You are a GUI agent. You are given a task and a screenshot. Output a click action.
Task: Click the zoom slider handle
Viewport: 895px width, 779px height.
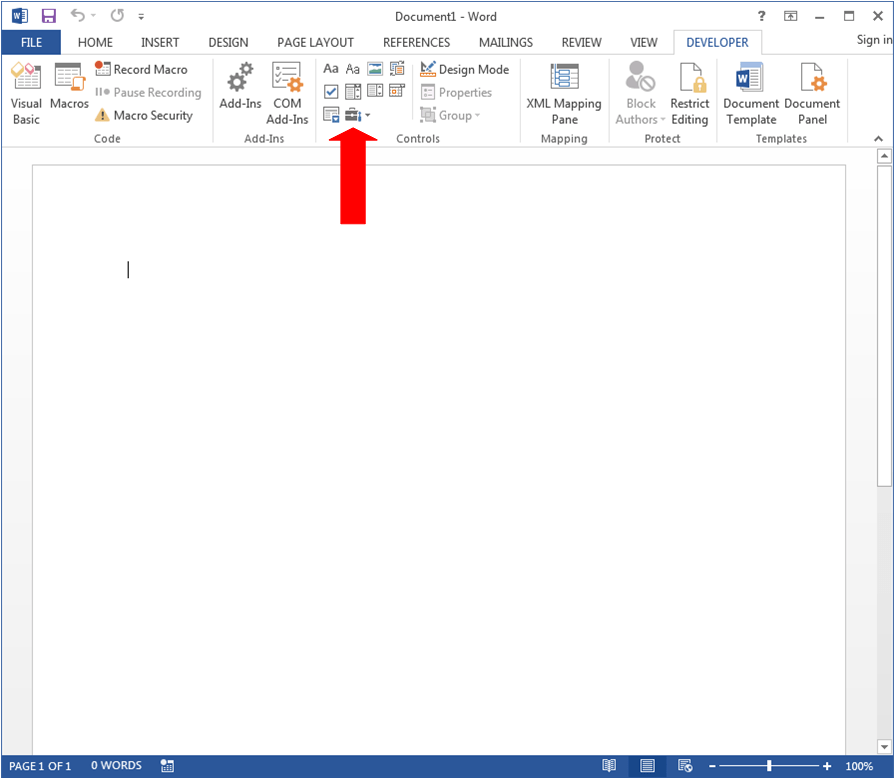click(769, 766)
